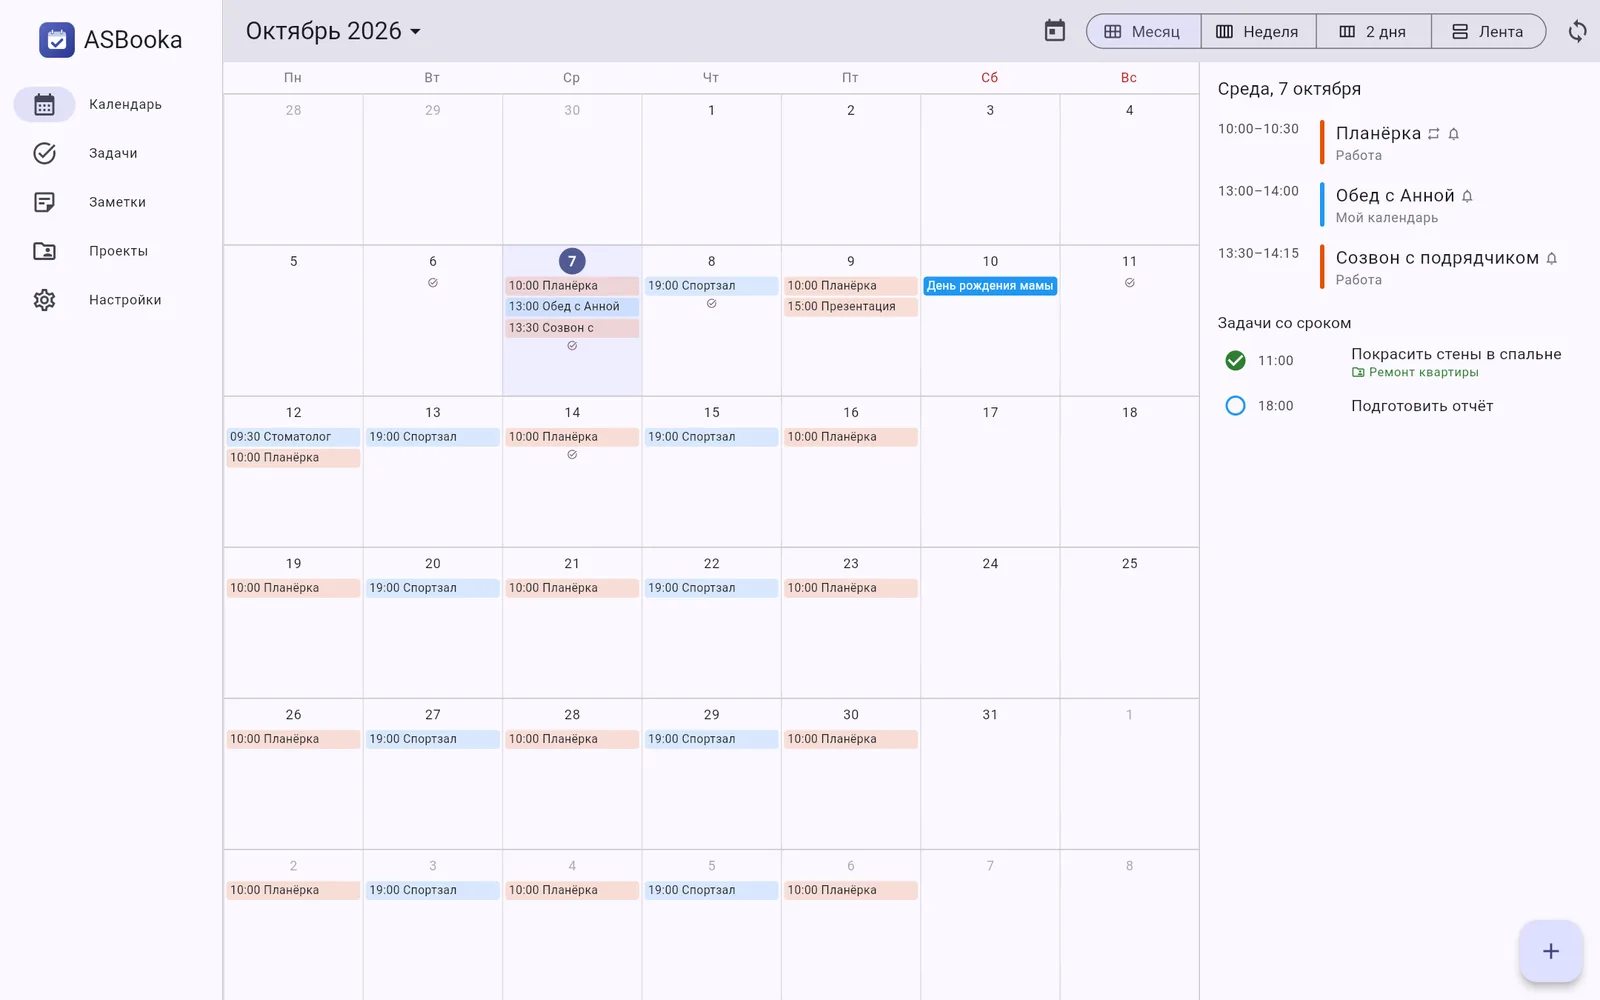Click task indicator icon under October 6
Viewport: 1600px width, 1000px height.
click(433, 283)
